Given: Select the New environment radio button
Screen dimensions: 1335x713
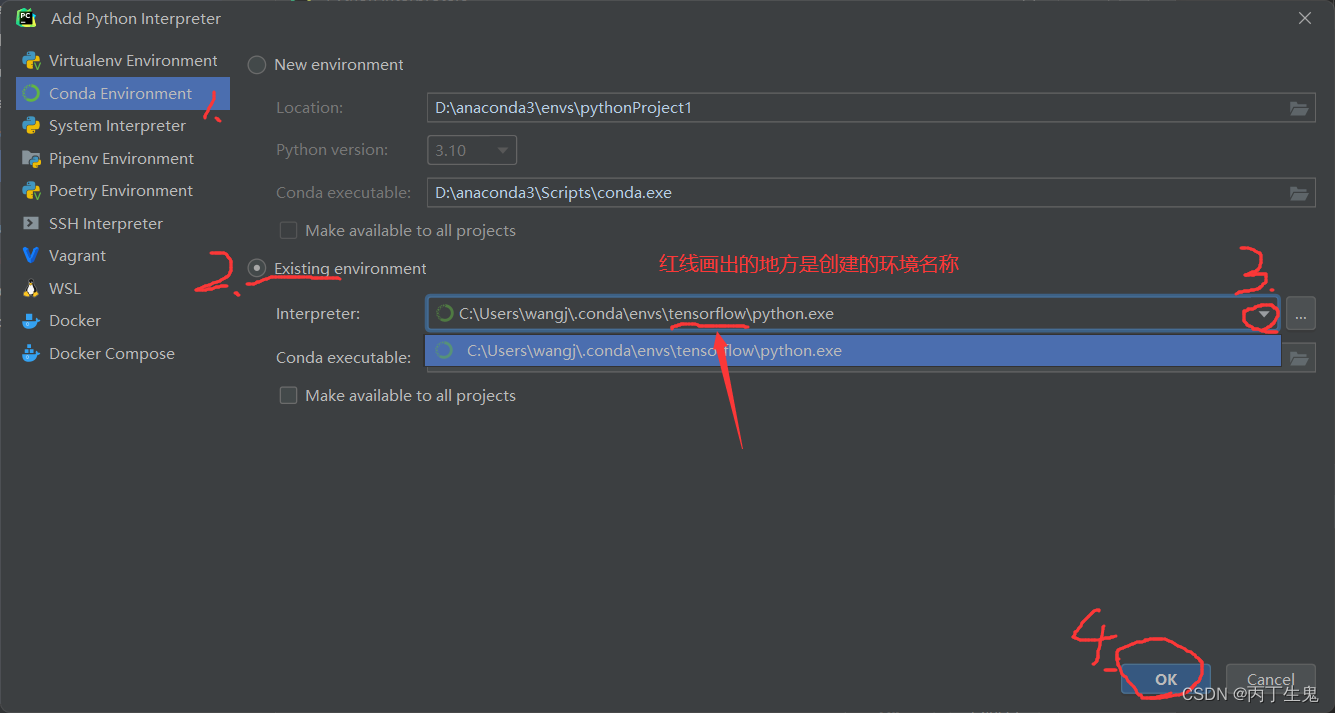Looking at the screenshot, I should [x=257, y=65].
